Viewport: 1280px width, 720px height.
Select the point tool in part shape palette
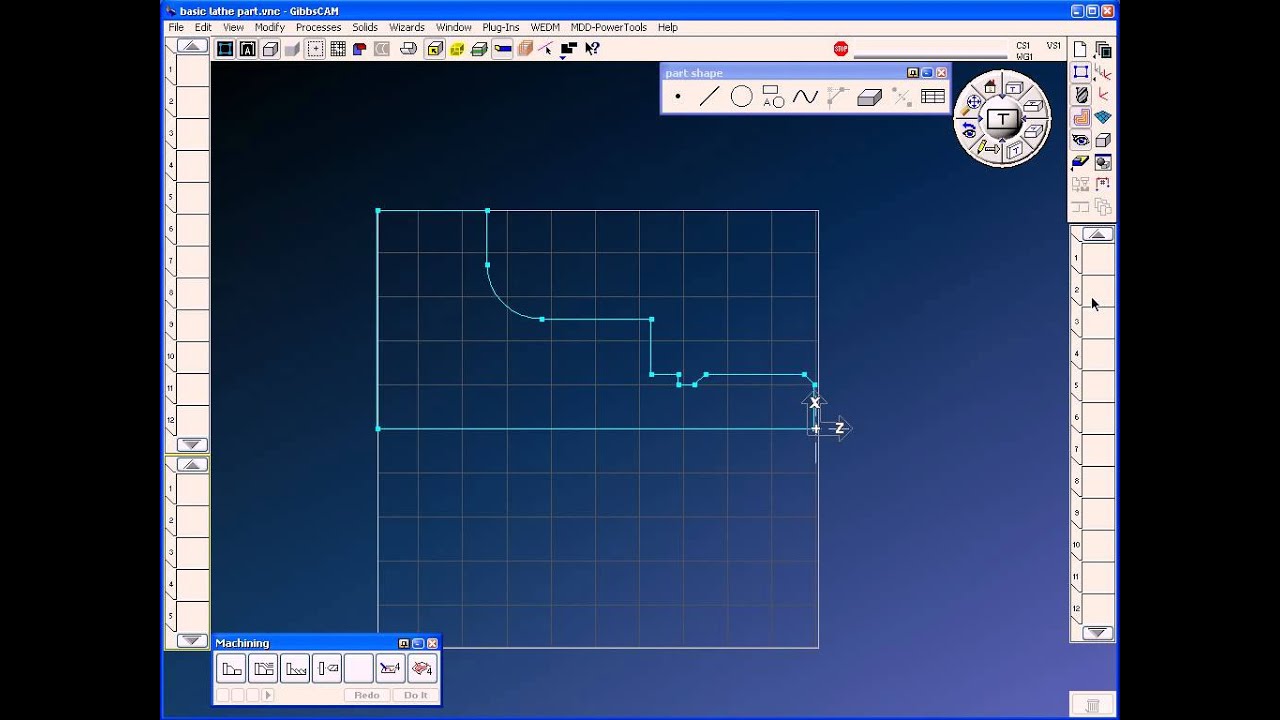pyautogui.click(x=678, y=97)
